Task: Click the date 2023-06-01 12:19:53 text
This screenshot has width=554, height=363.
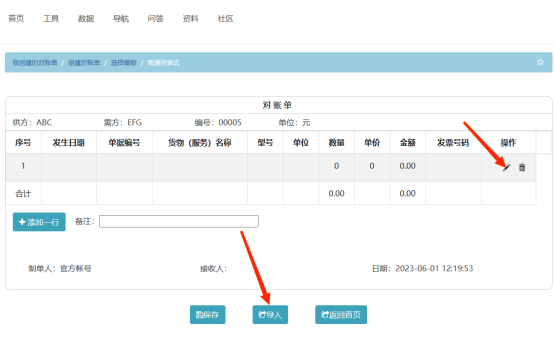Action: coord(434,269)
